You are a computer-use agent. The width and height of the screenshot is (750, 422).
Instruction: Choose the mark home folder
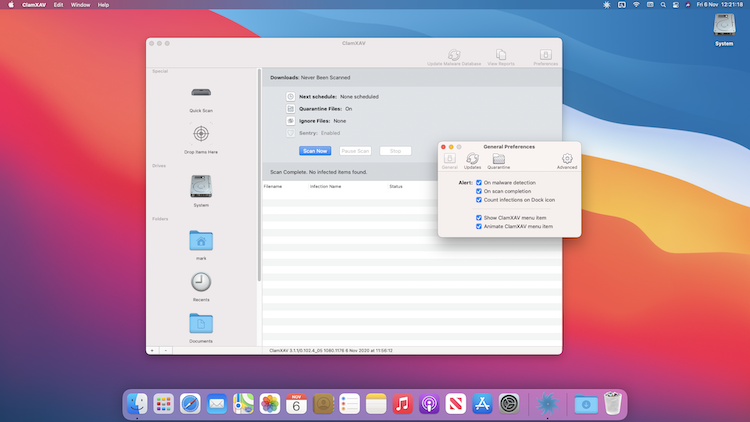(x=201, y=240)
